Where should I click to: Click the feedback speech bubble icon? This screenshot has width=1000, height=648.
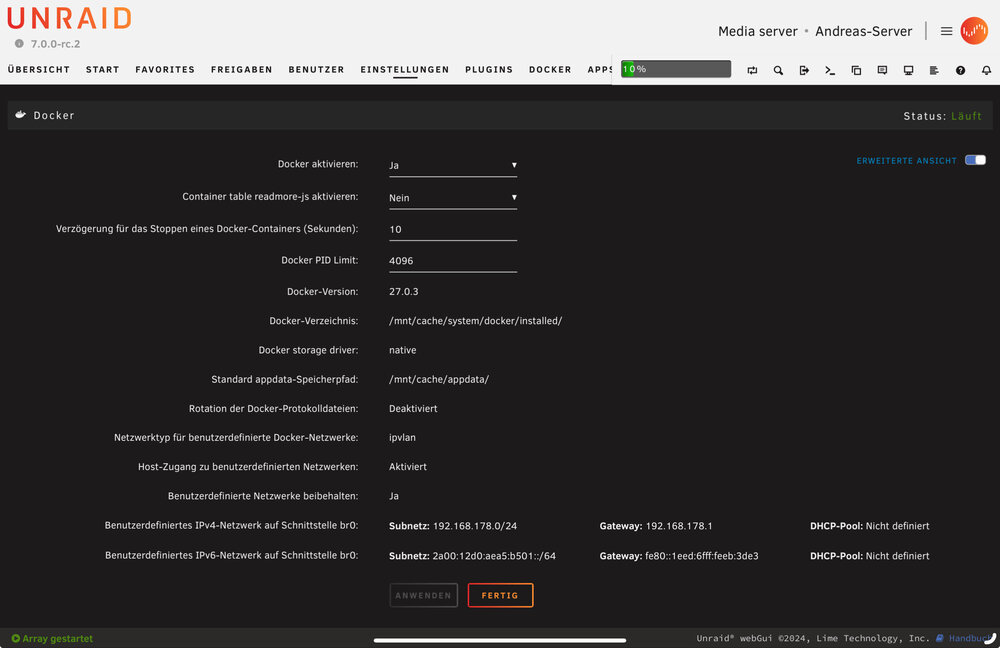coord(882,70)
